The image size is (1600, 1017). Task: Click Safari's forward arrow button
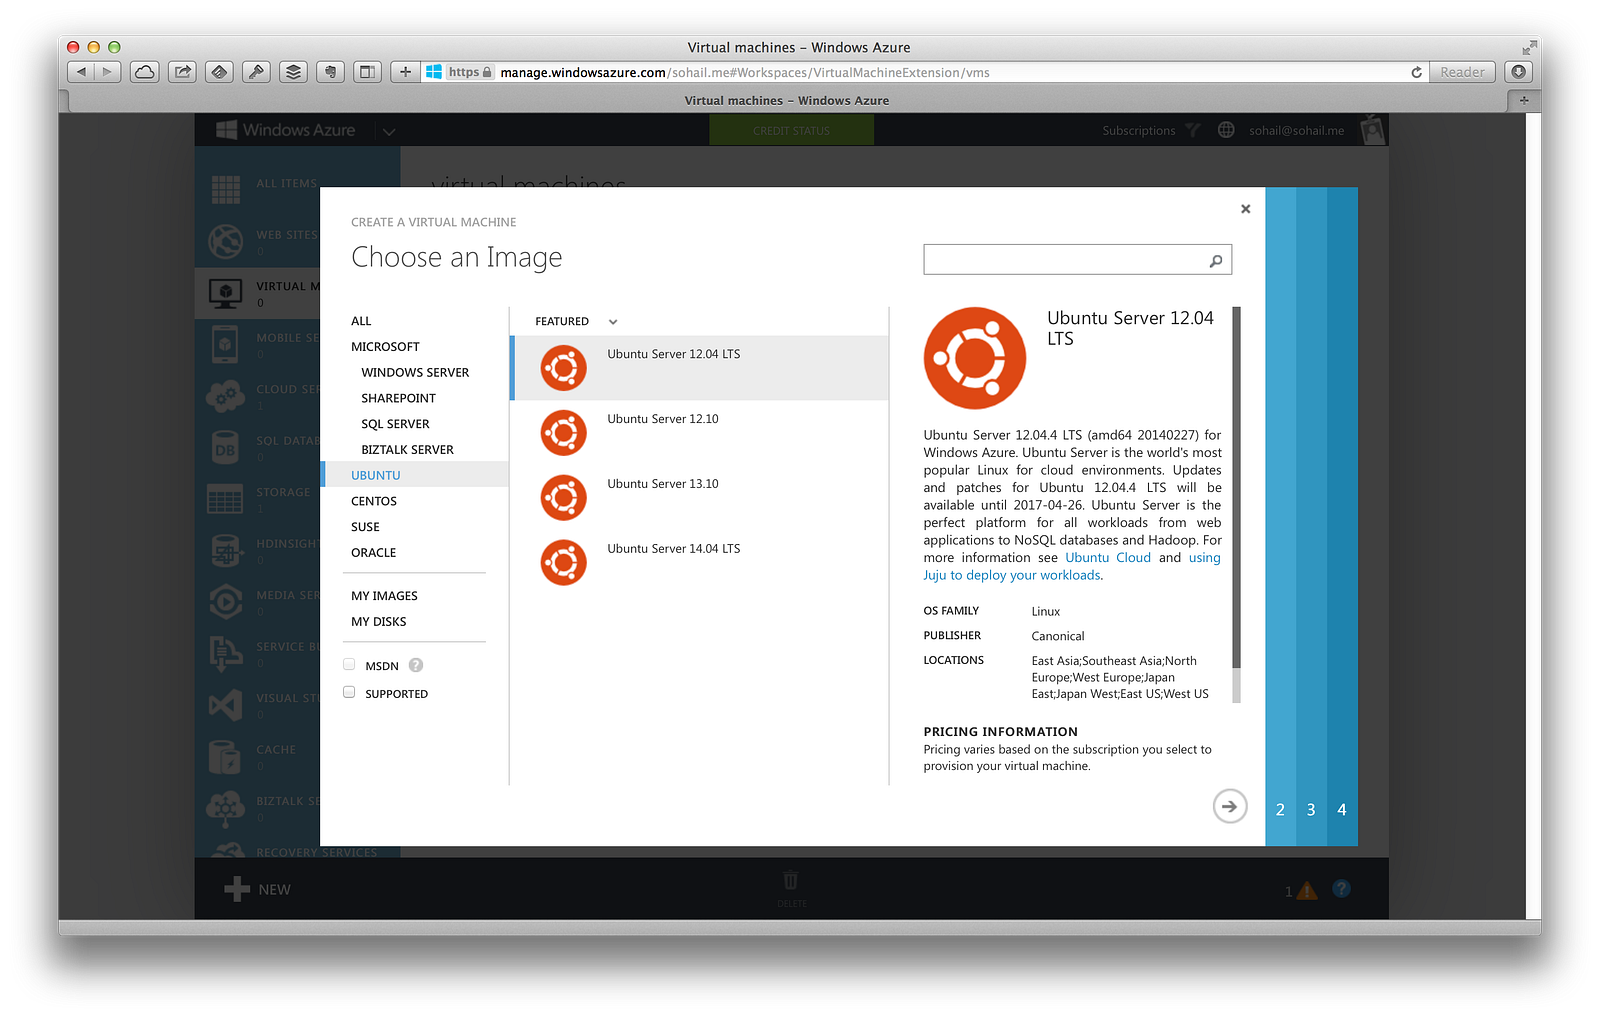(x=108, y=72)
